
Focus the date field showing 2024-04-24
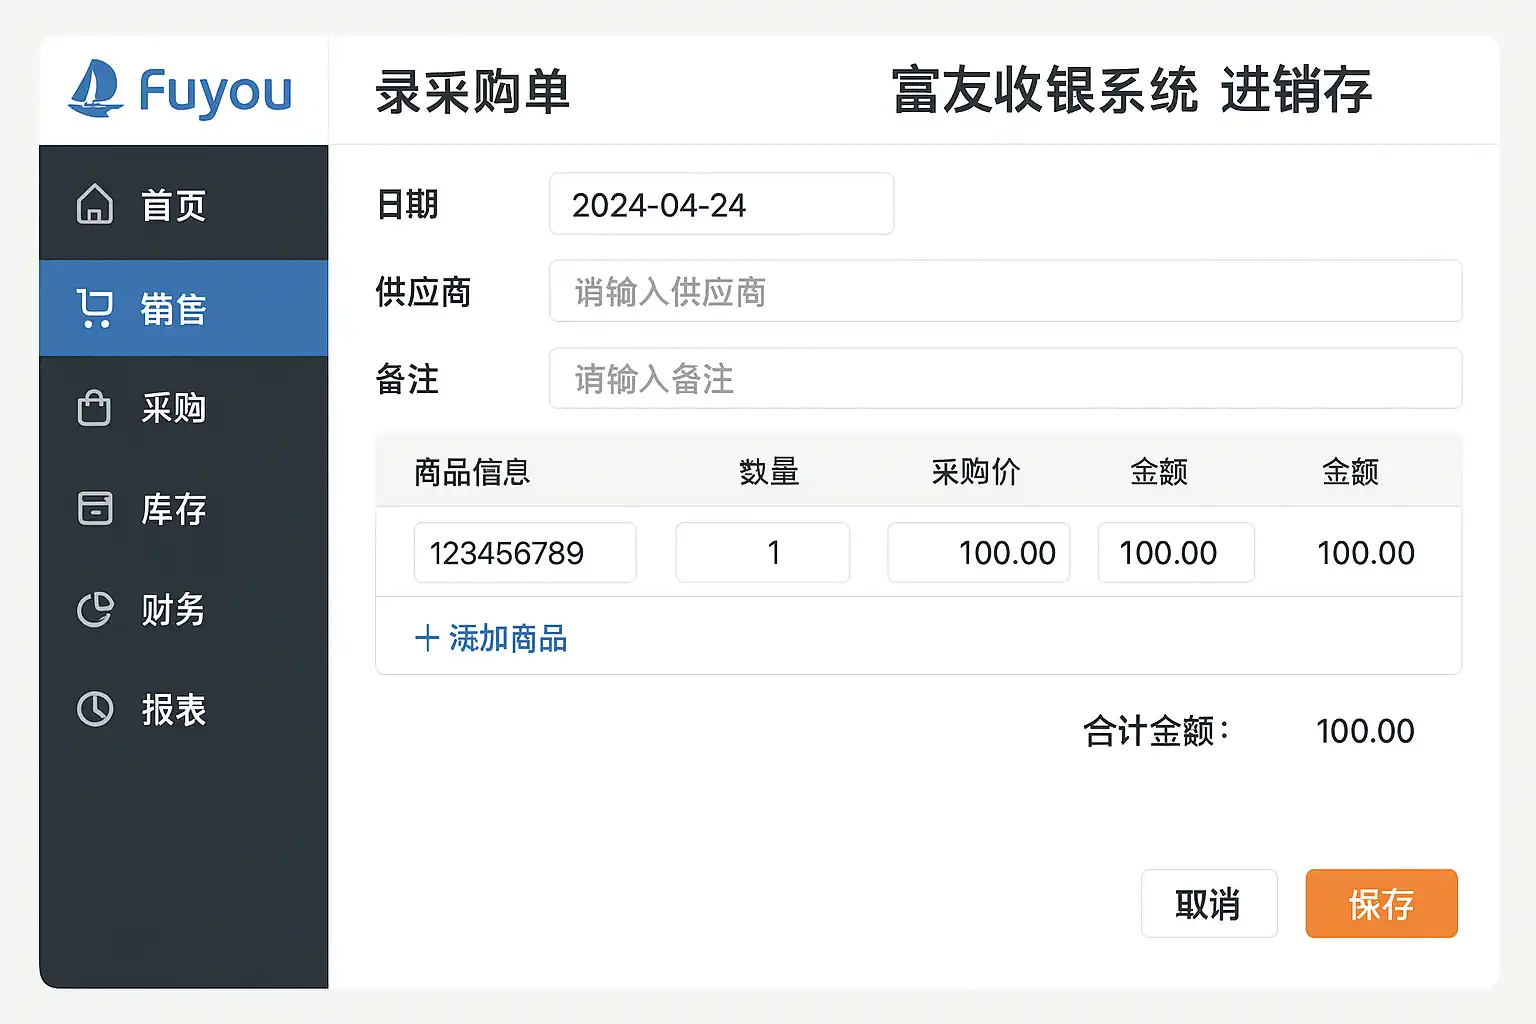pos(721,204)
